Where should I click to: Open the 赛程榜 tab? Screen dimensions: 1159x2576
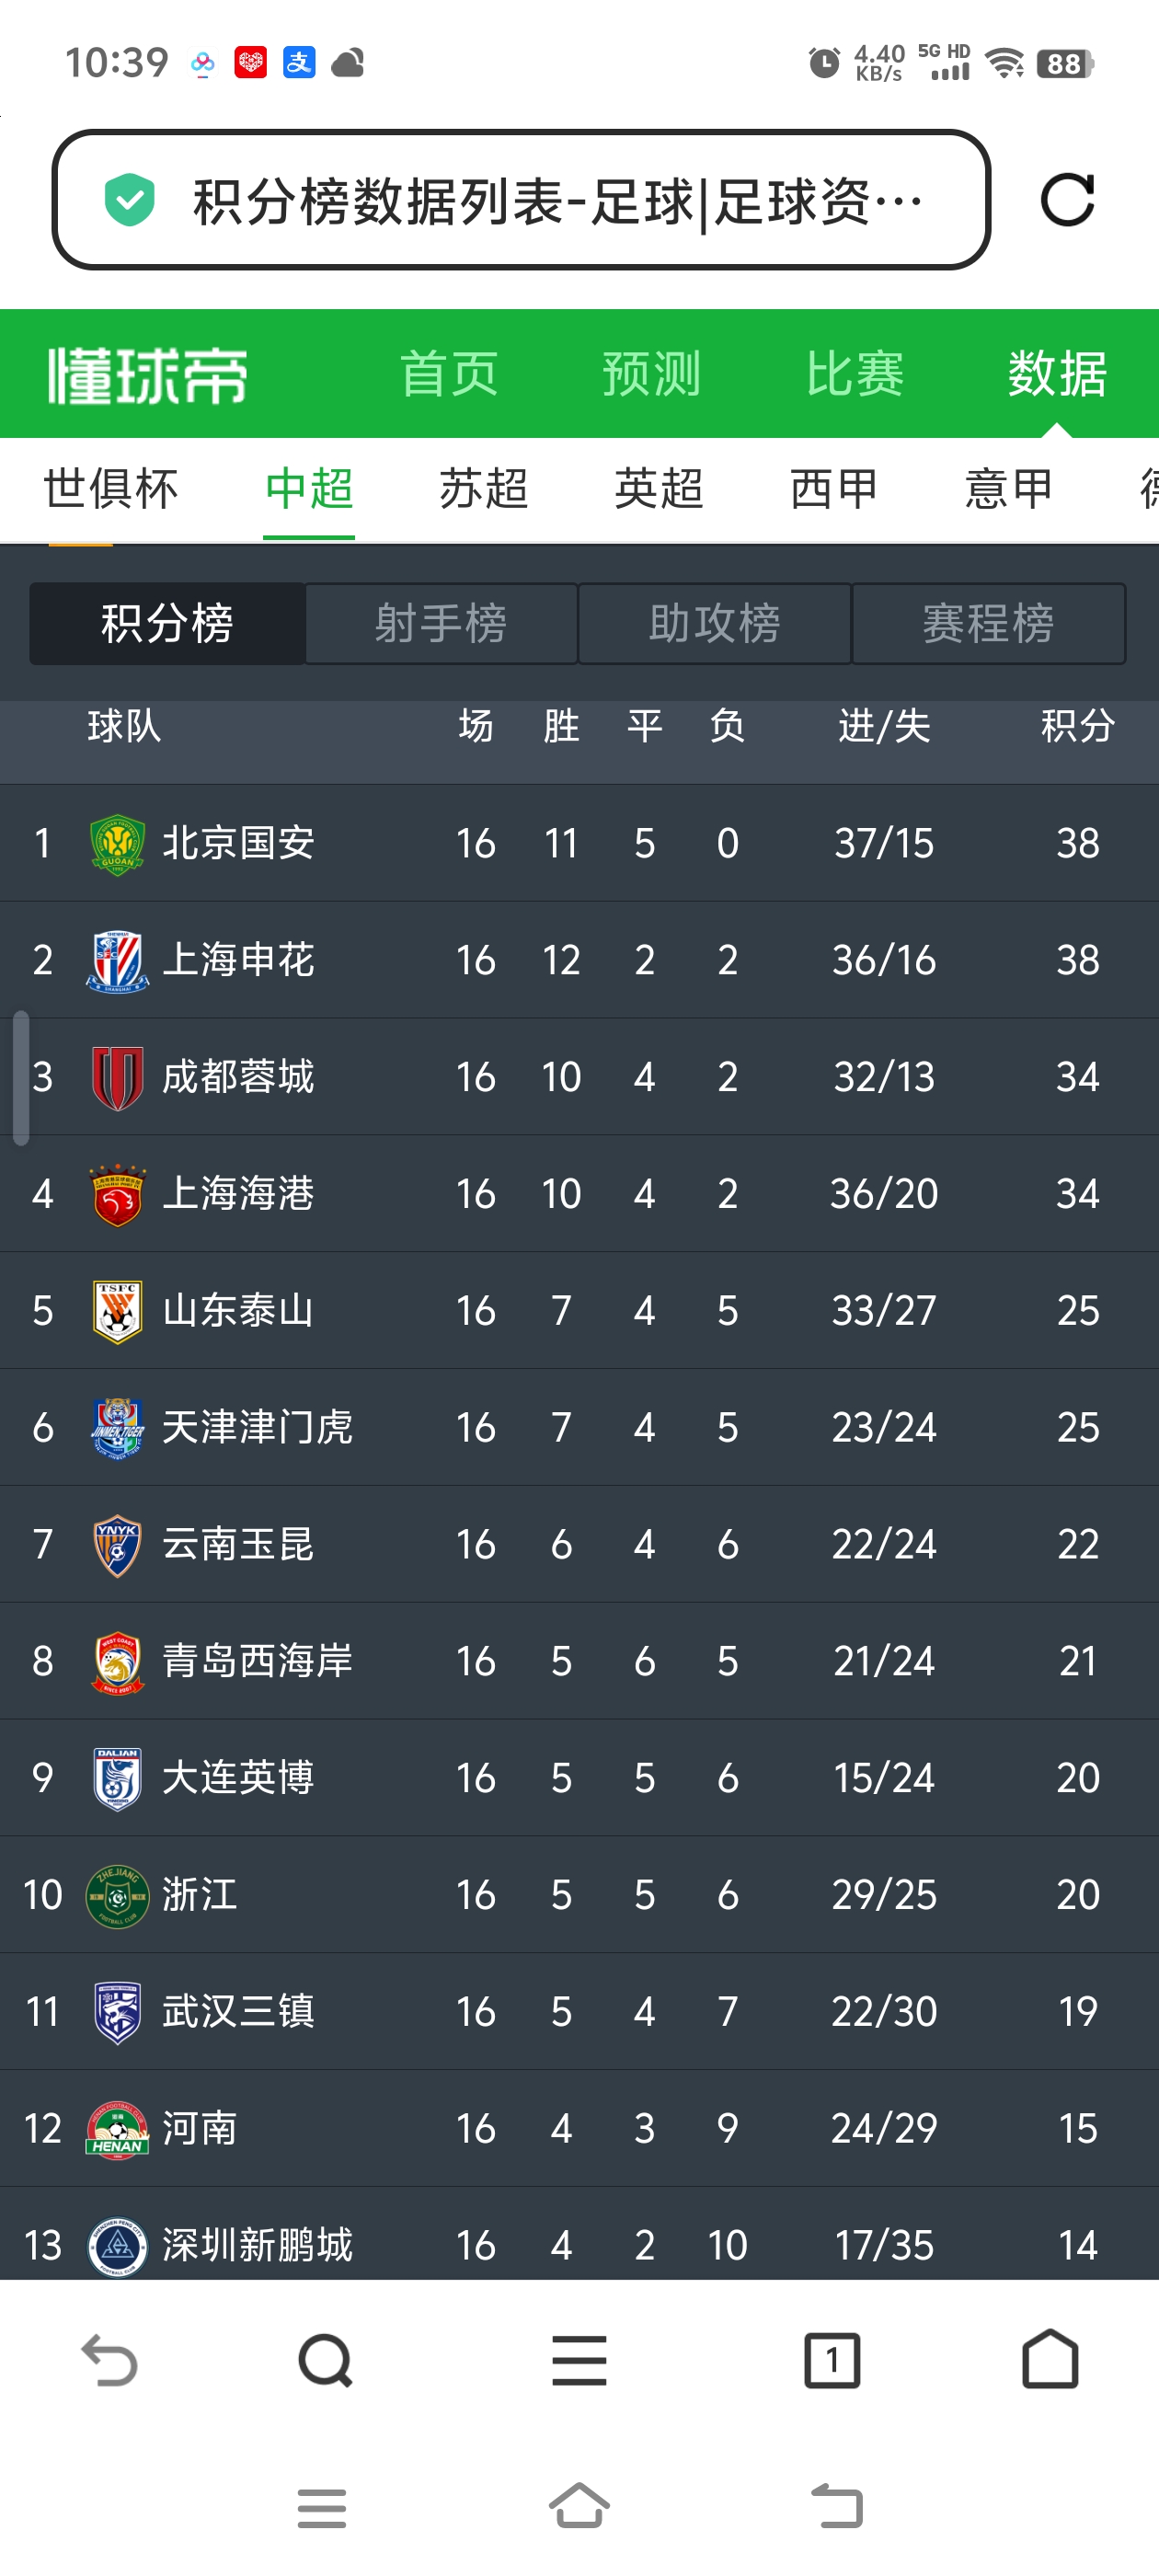tap(989, 624)
